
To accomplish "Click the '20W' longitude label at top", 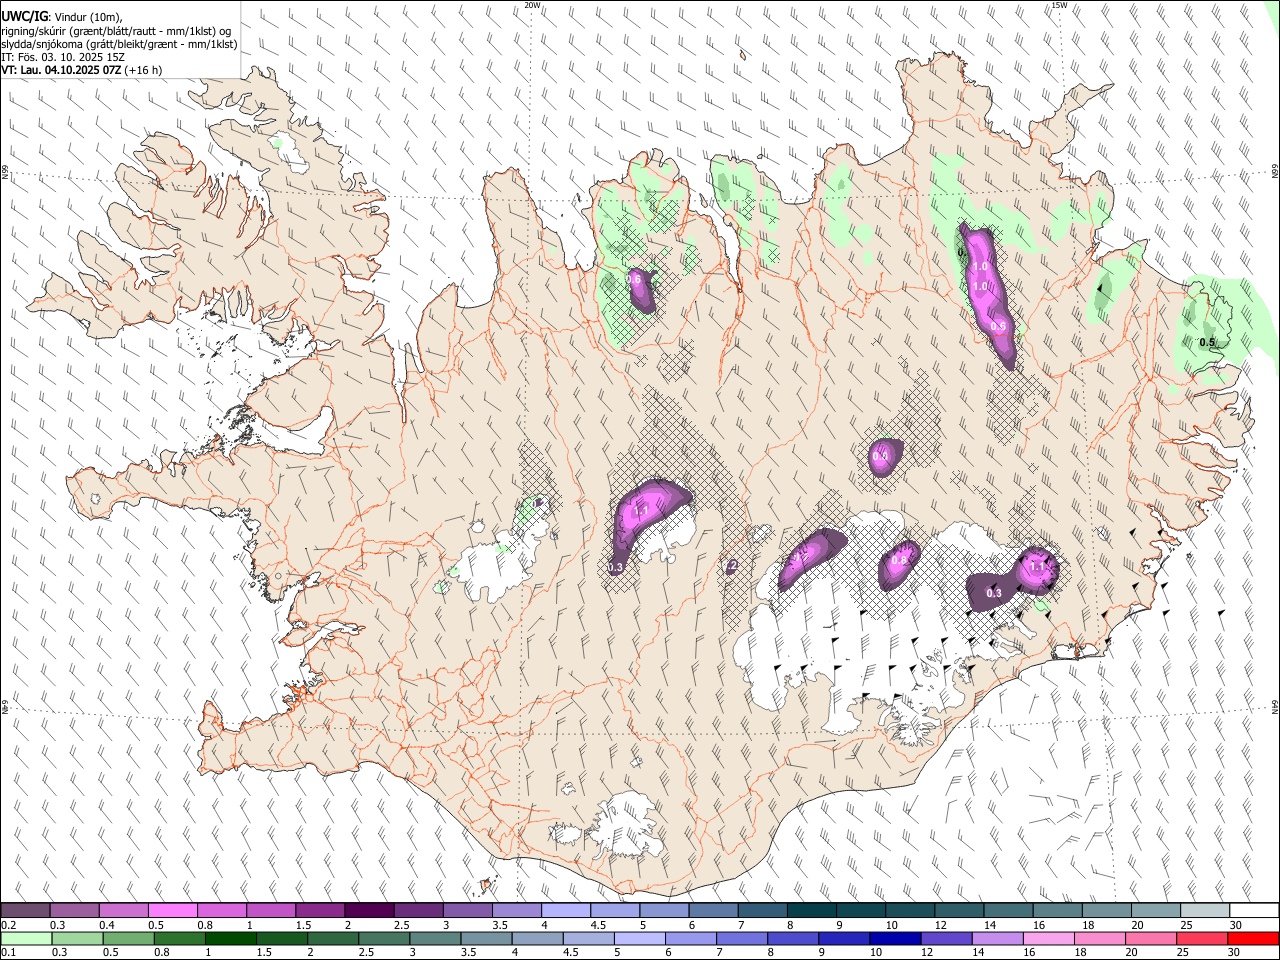I will pos(532,5).
